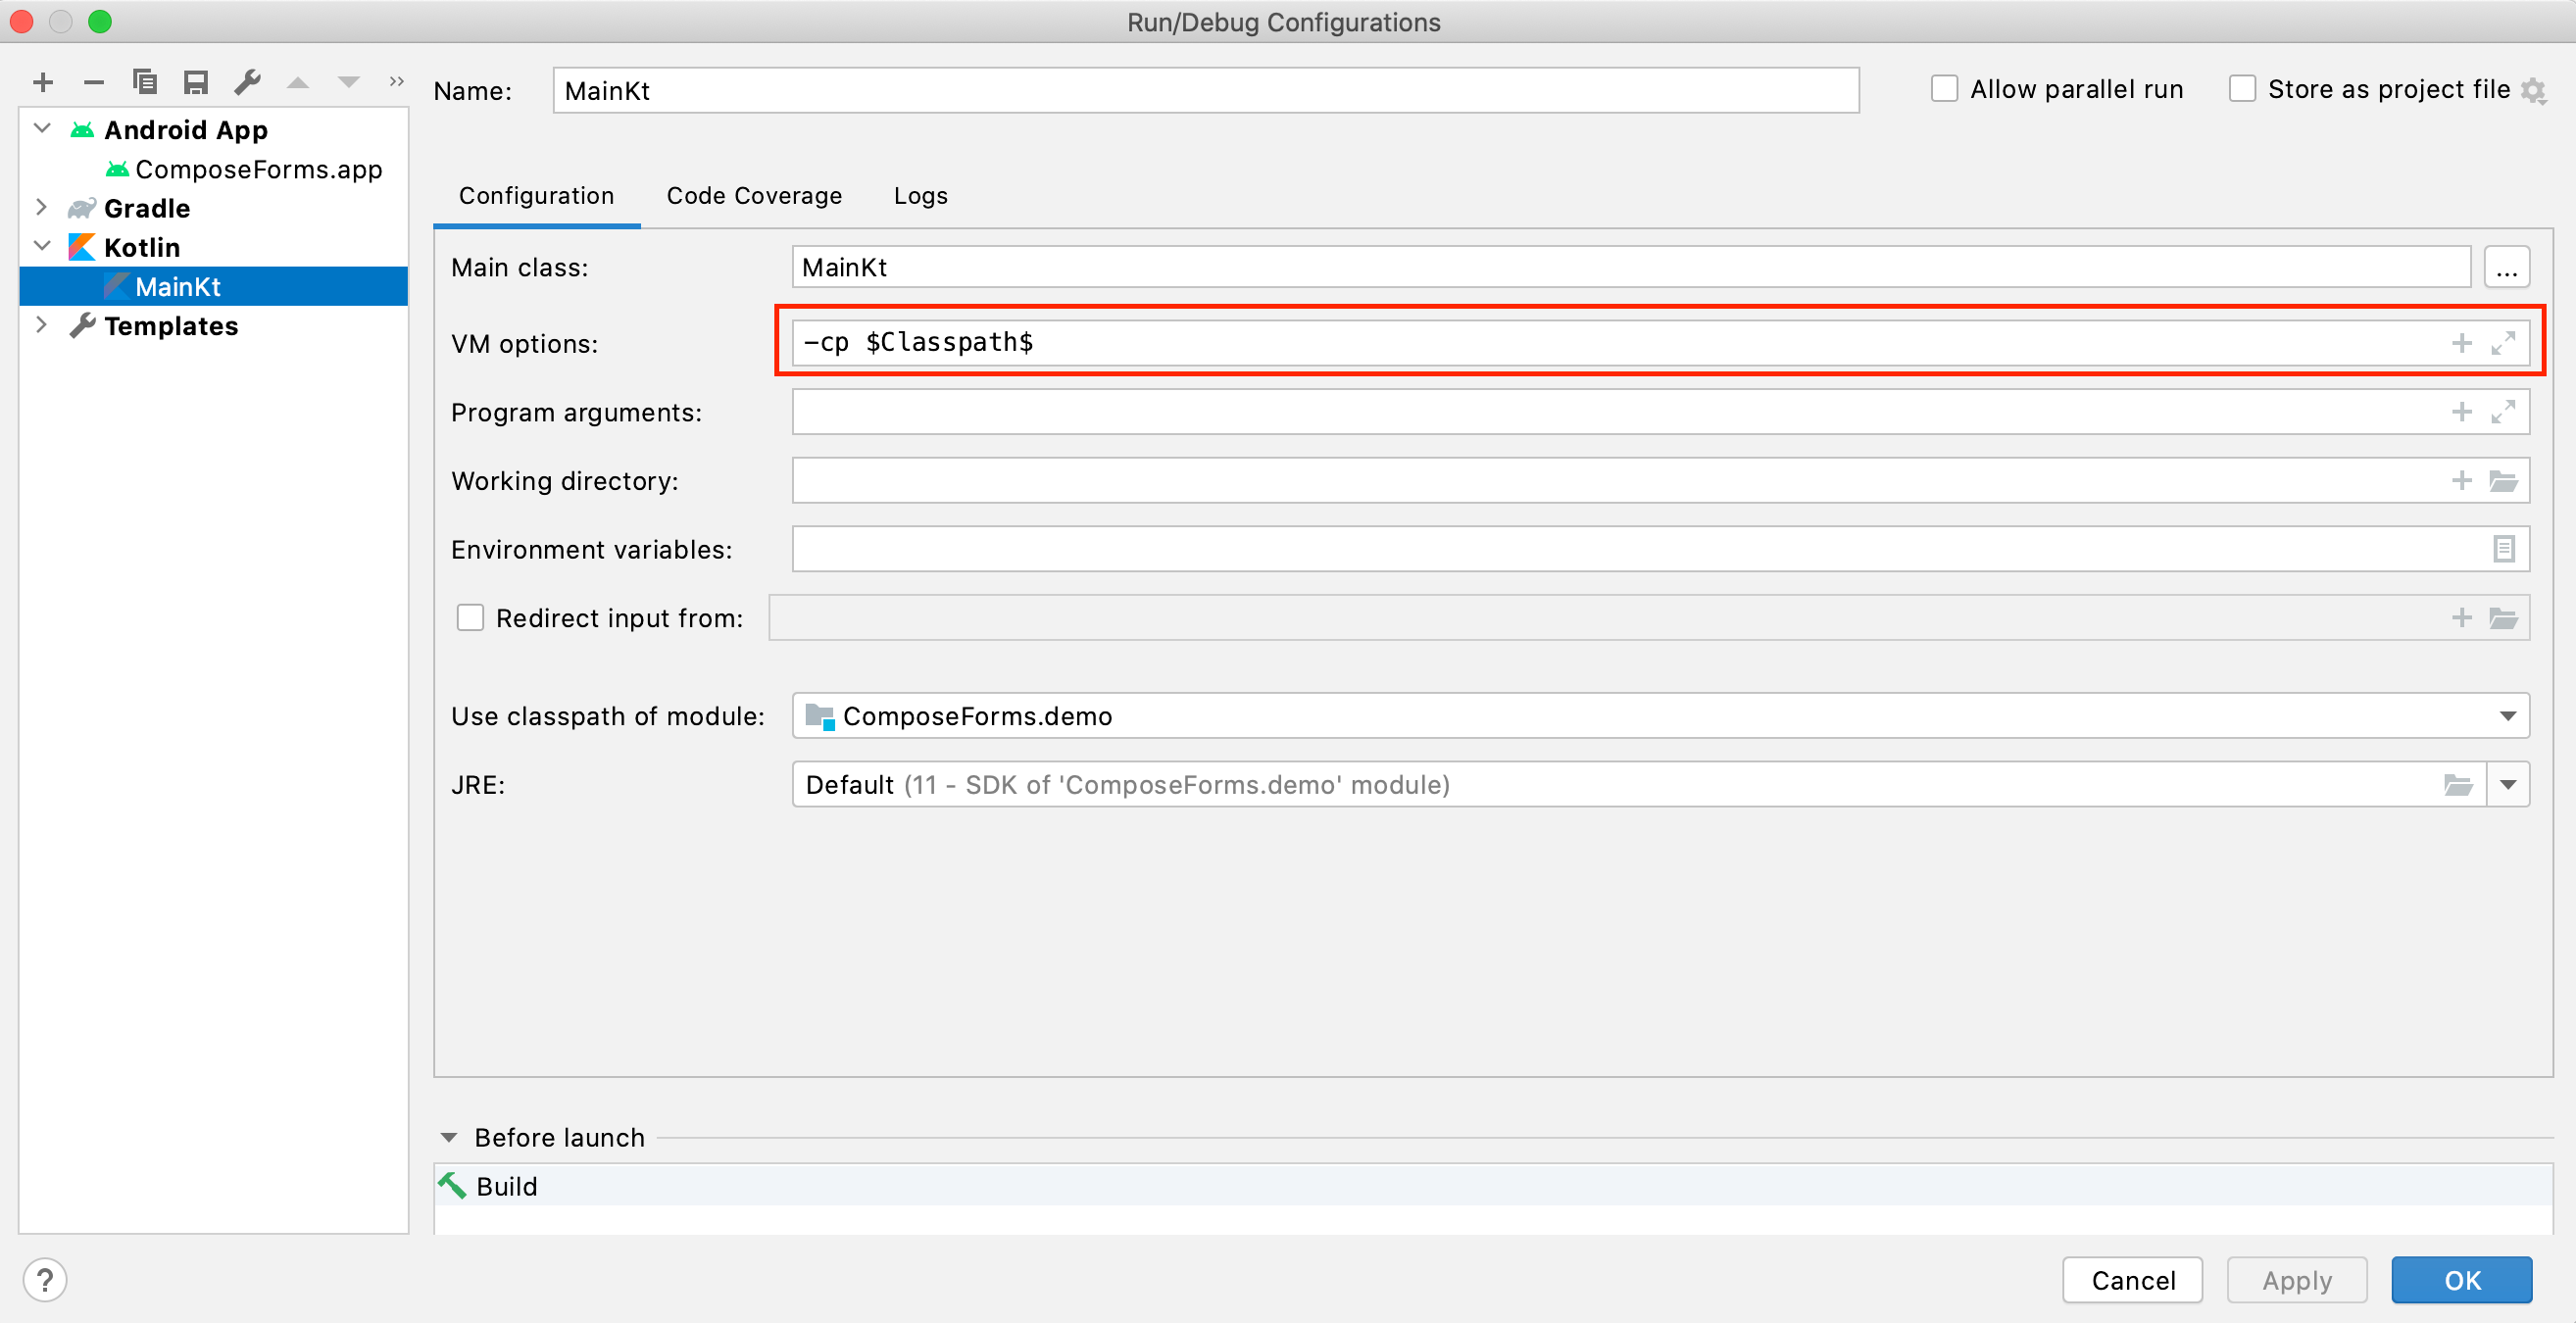
Task: Click the remove configuration minus icon
Action: 94,82
